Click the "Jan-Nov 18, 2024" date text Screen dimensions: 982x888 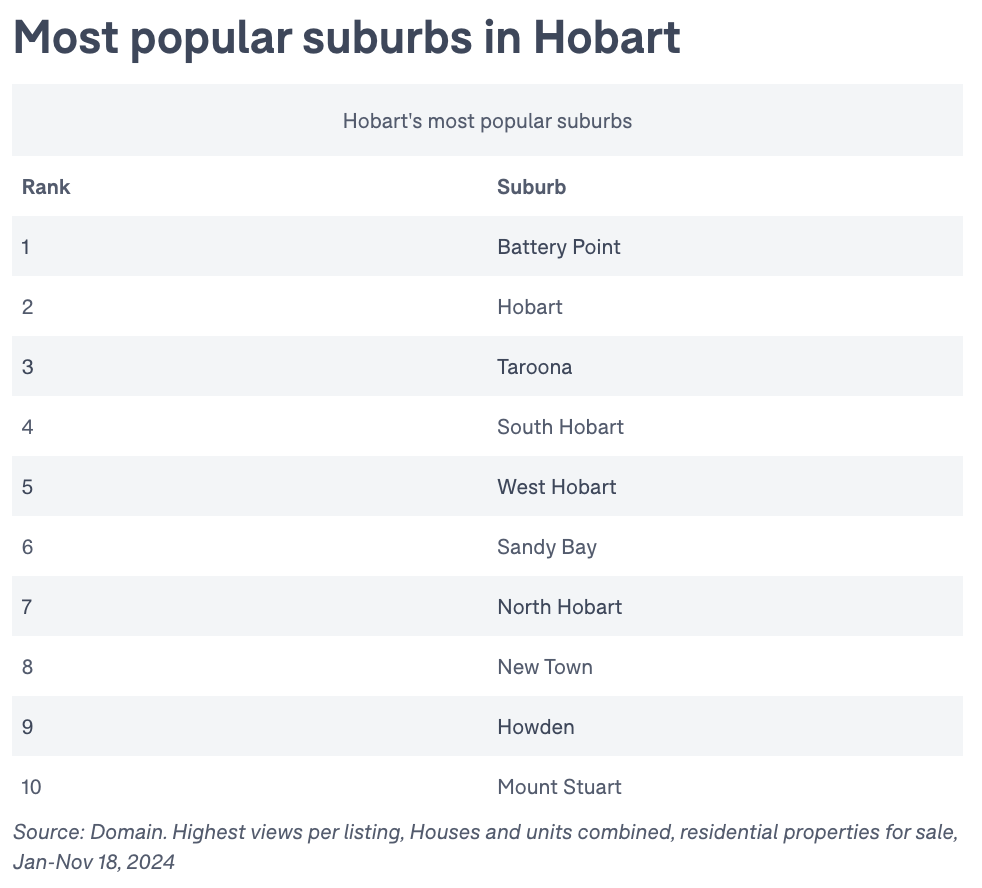click(94, 861)
